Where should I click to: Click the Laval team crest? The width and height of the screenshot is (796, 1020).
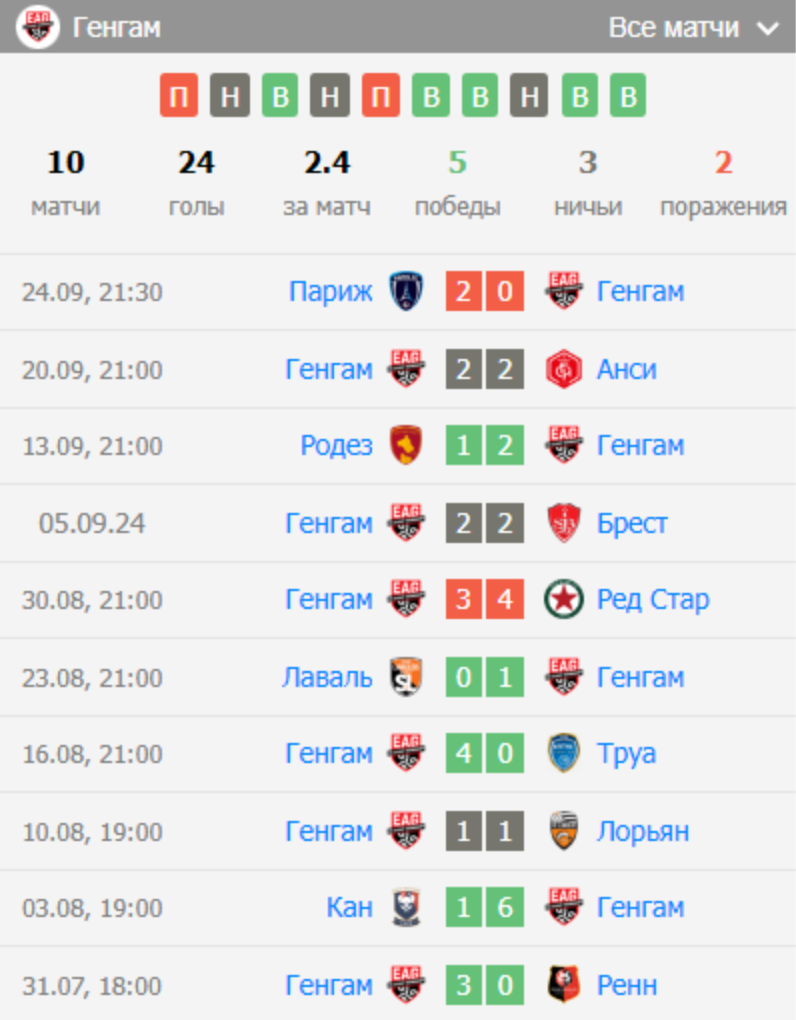click(406, 678)
